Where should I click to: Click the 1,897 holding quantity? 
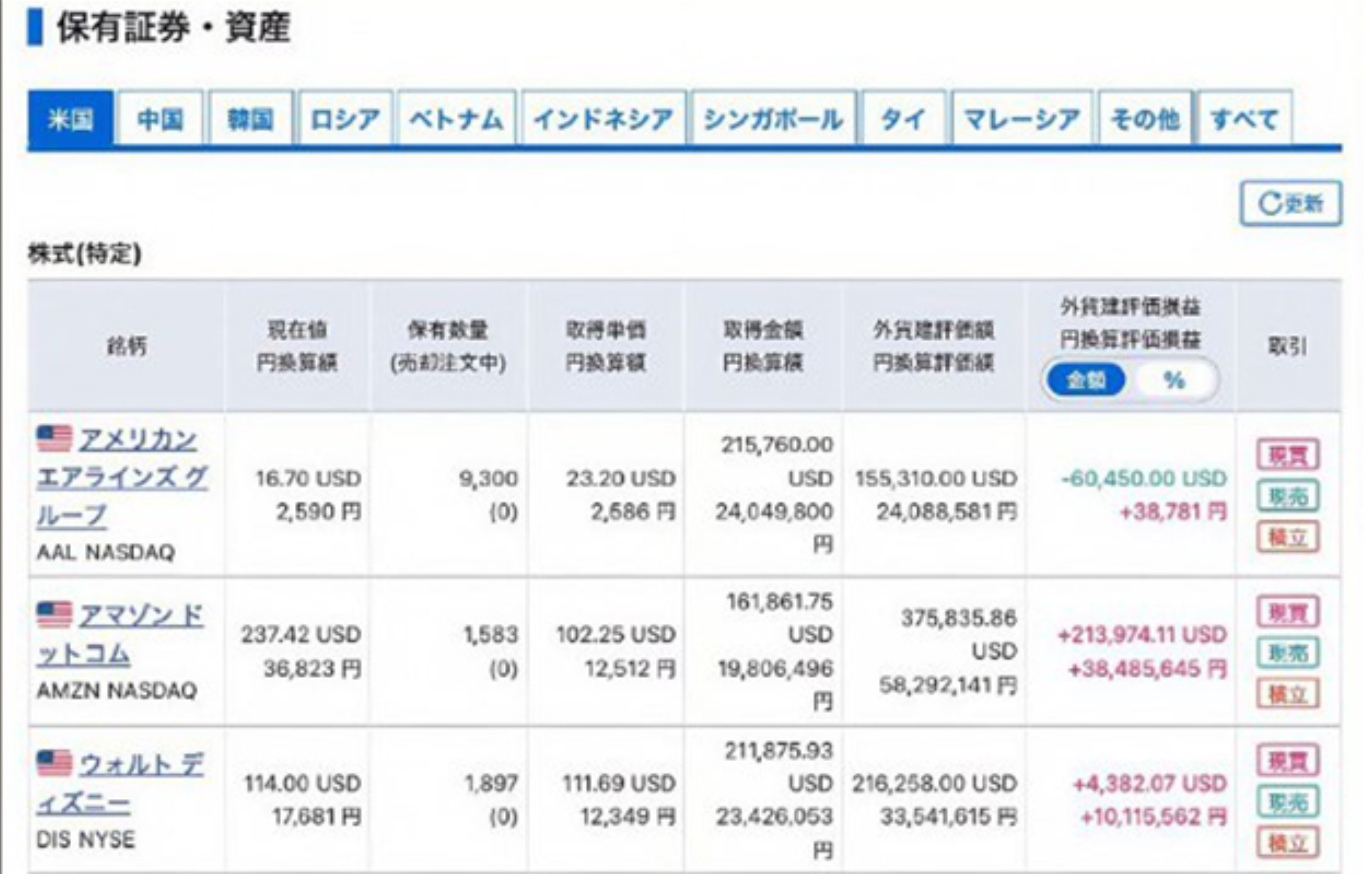(491, 782)
